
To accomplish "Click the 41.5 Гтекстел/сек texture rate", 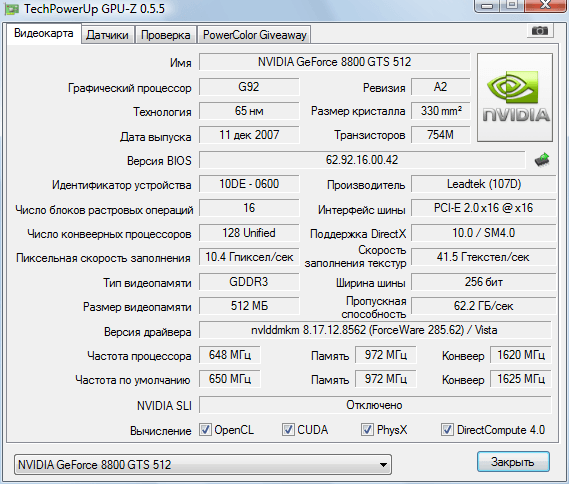I will coord(483,257).
